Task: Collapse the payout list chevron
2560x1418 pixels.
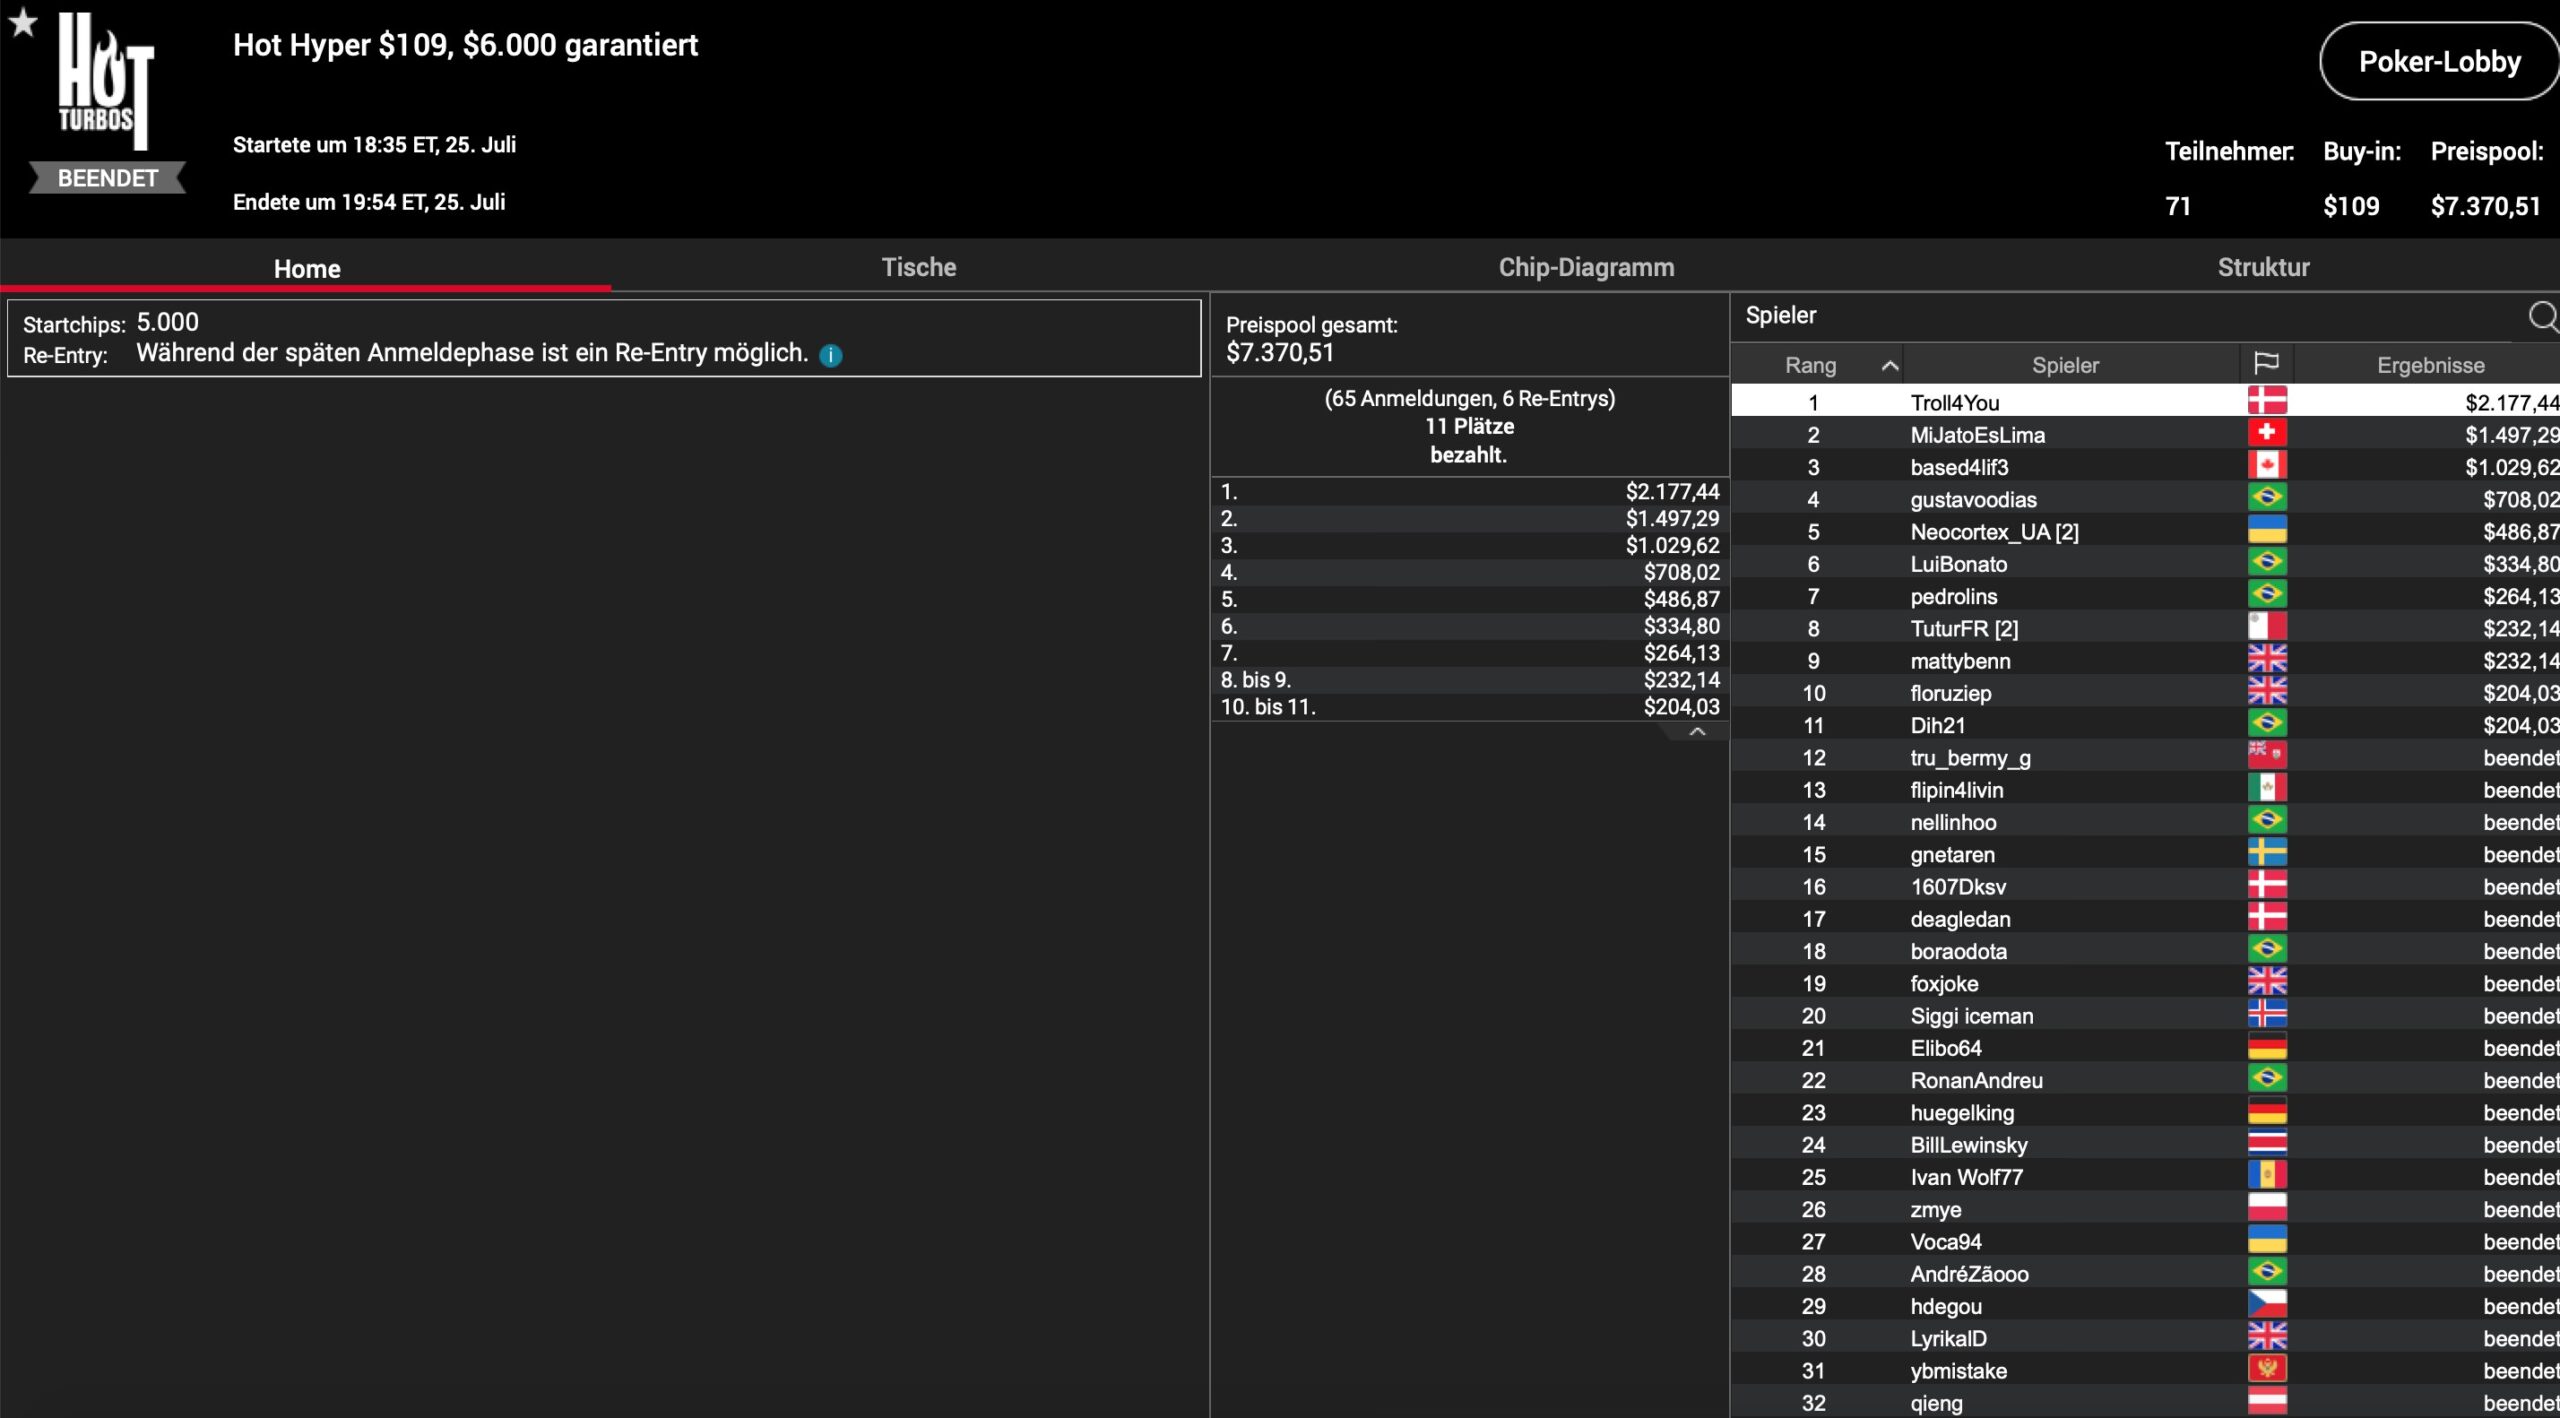Action: point(1696,732)
